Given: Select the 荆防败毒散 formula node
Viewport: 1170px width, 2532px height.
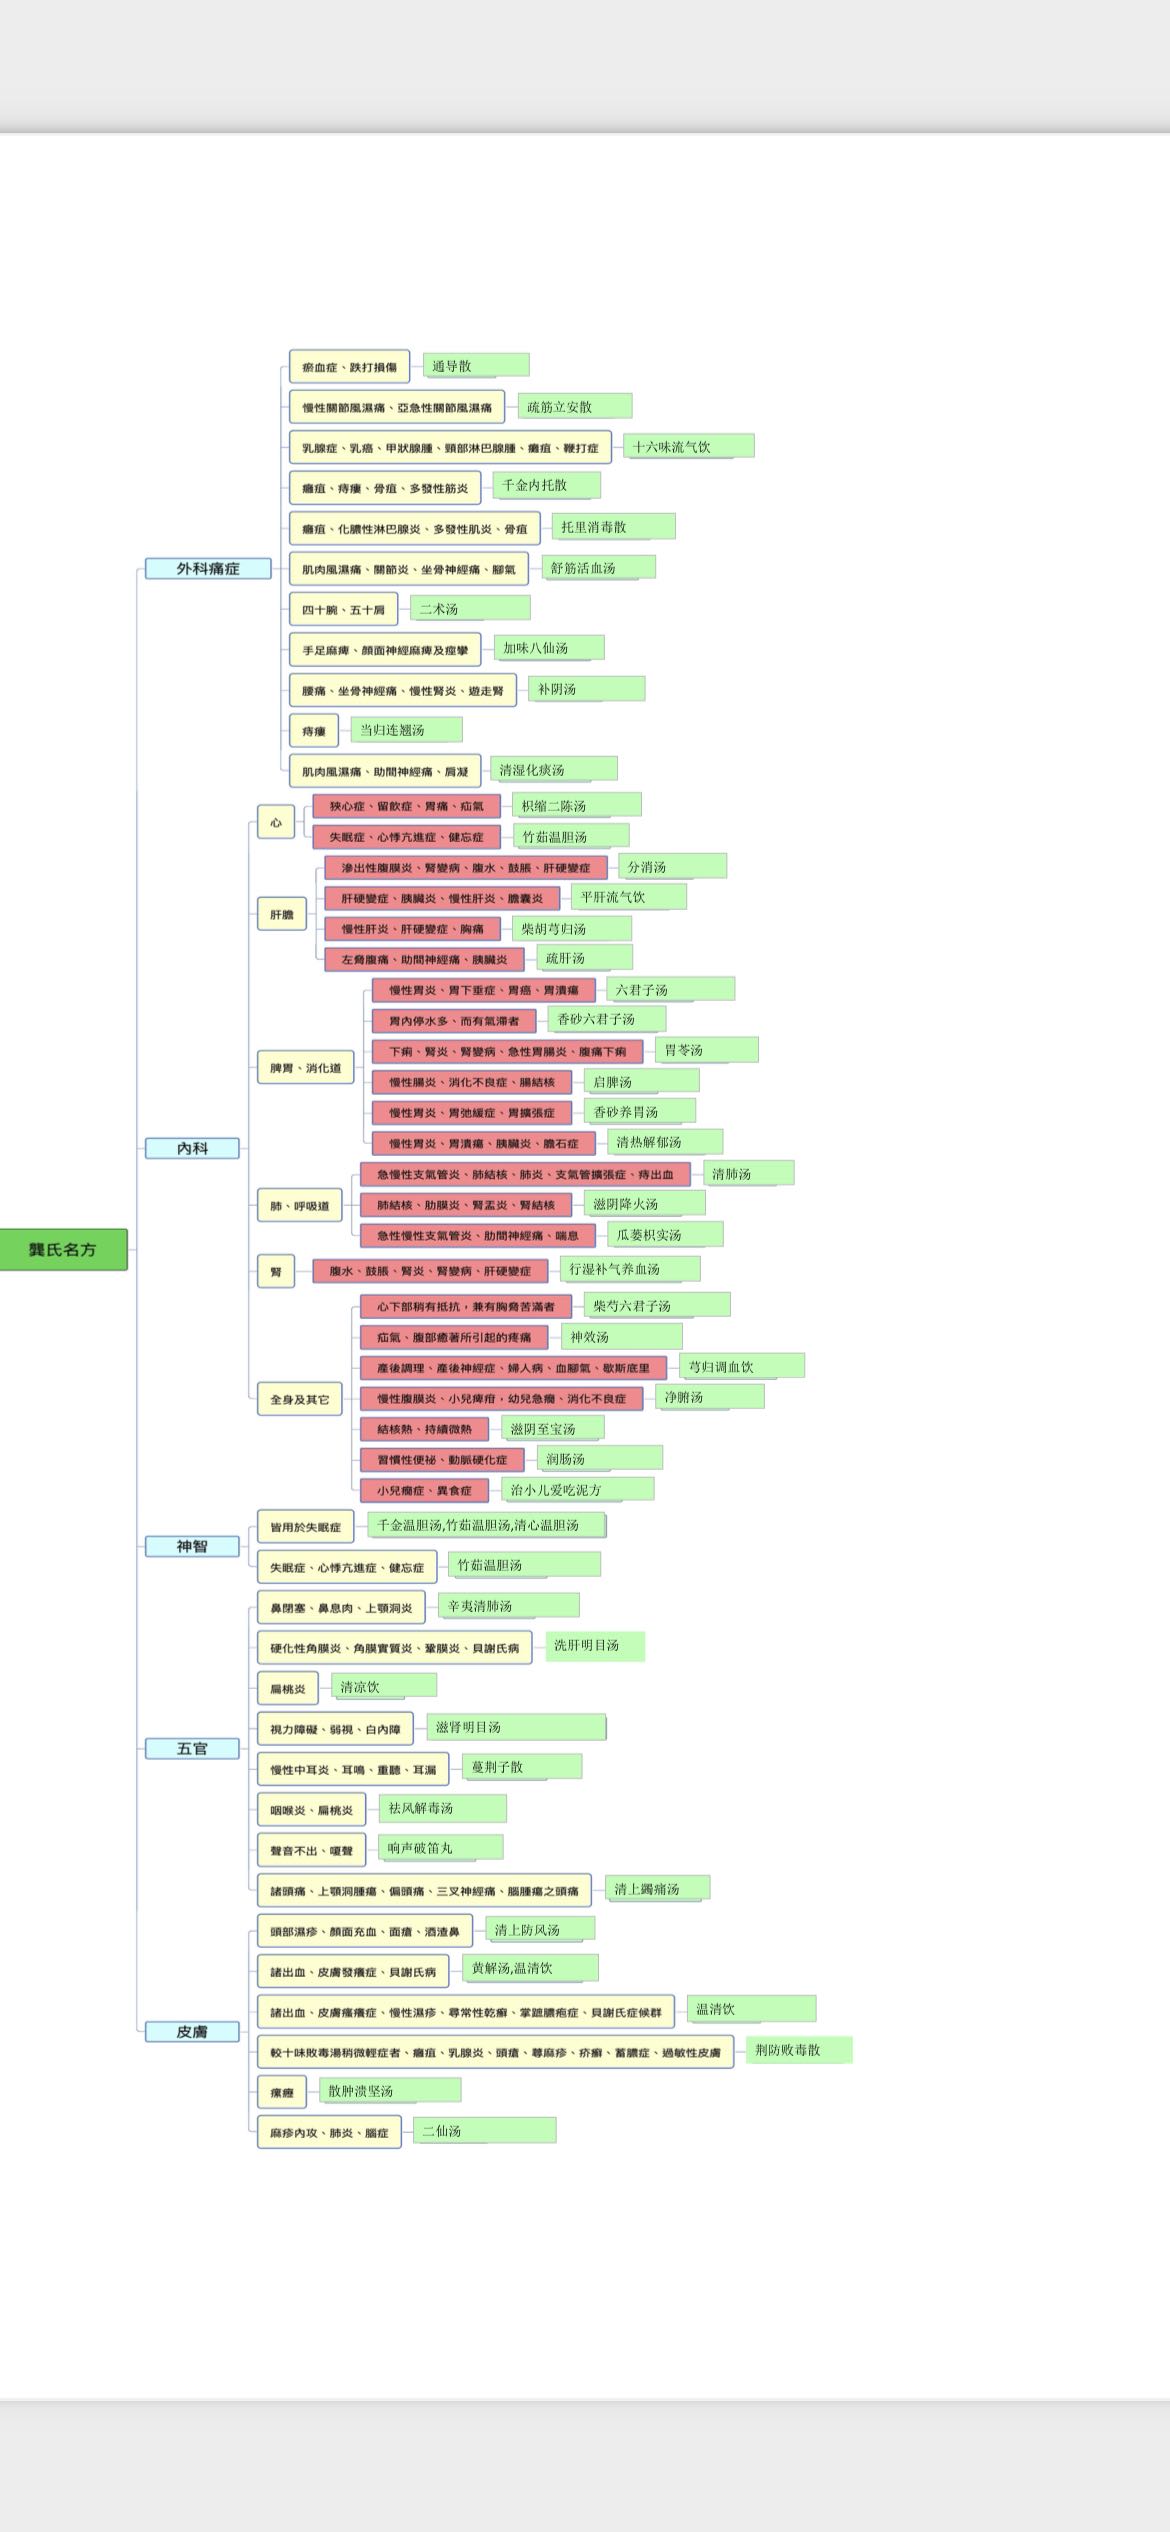Looking at the screenshot, I should (799, 2050).
